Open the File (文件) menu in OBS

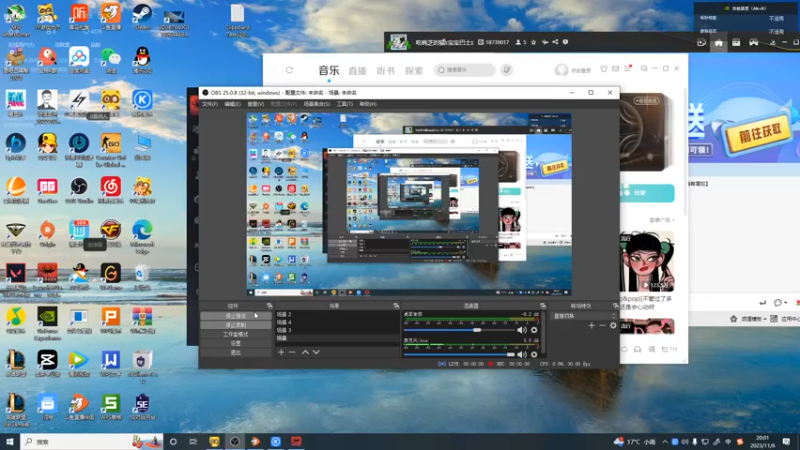[x=210, y=104]
